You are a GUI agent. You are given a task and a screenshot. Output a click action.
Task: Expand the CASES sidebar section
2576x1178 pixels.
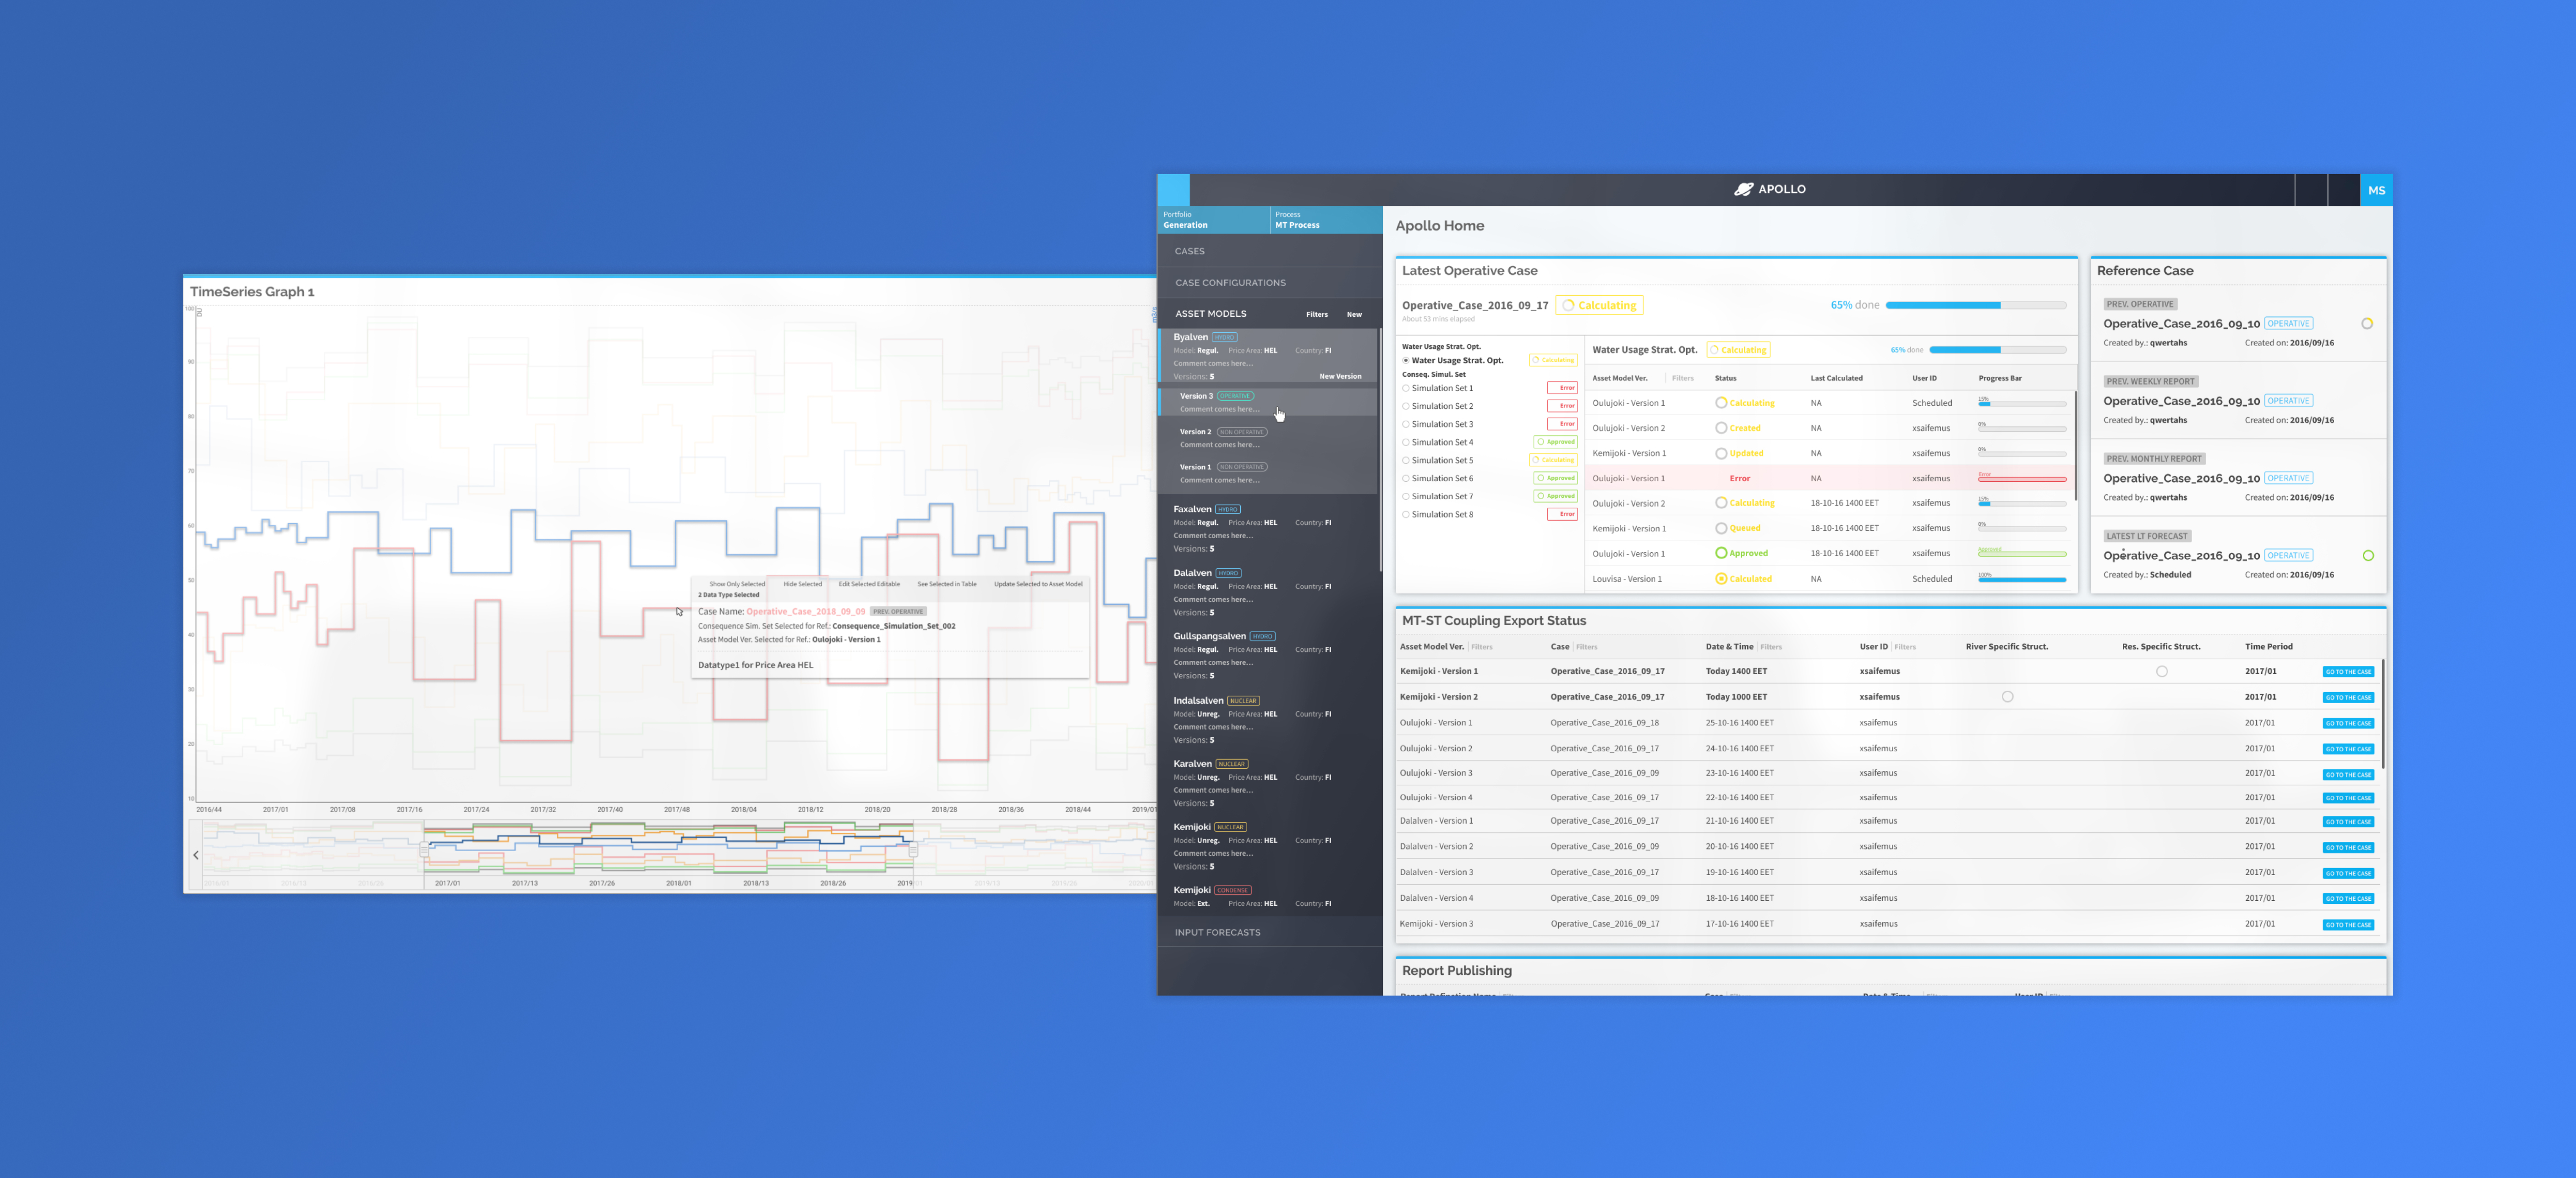coord(1270,251)
